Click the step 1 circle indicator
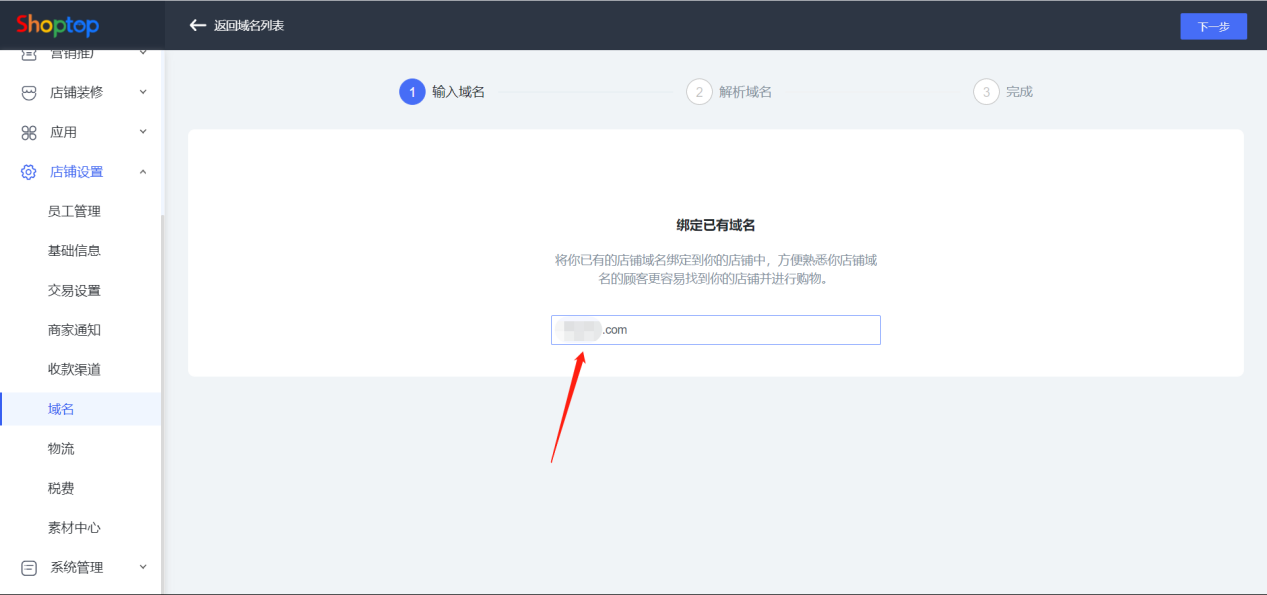The image size is (1267, 595). [x=411, y=92]
